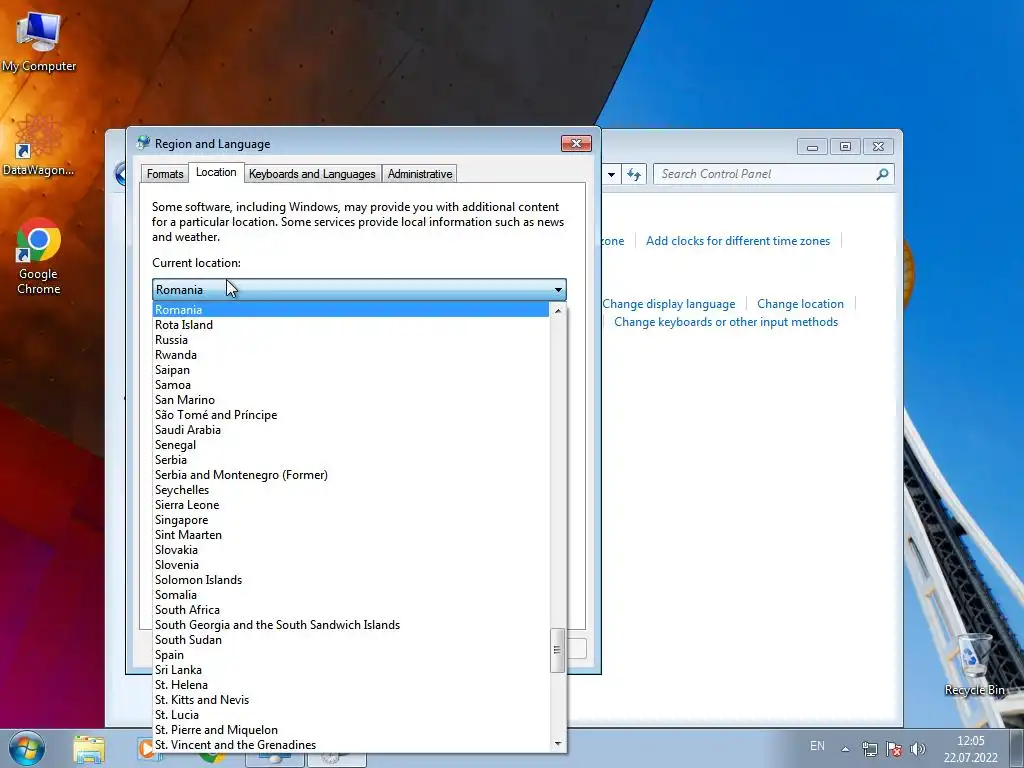Screen dimensions: 1024x768
Task: Select Somalia in the location list
Action: point(351,595)
